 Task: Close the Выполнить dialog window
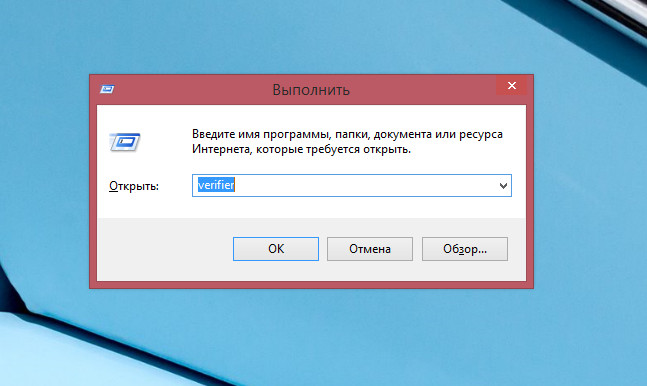tap(512, 85)
